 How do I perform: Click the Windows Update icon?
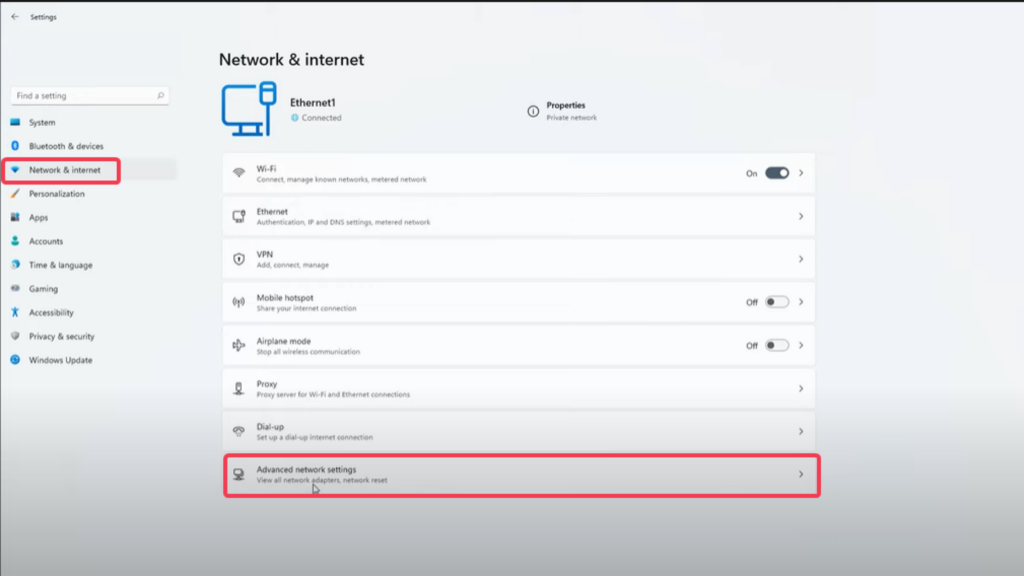point(15,360)
